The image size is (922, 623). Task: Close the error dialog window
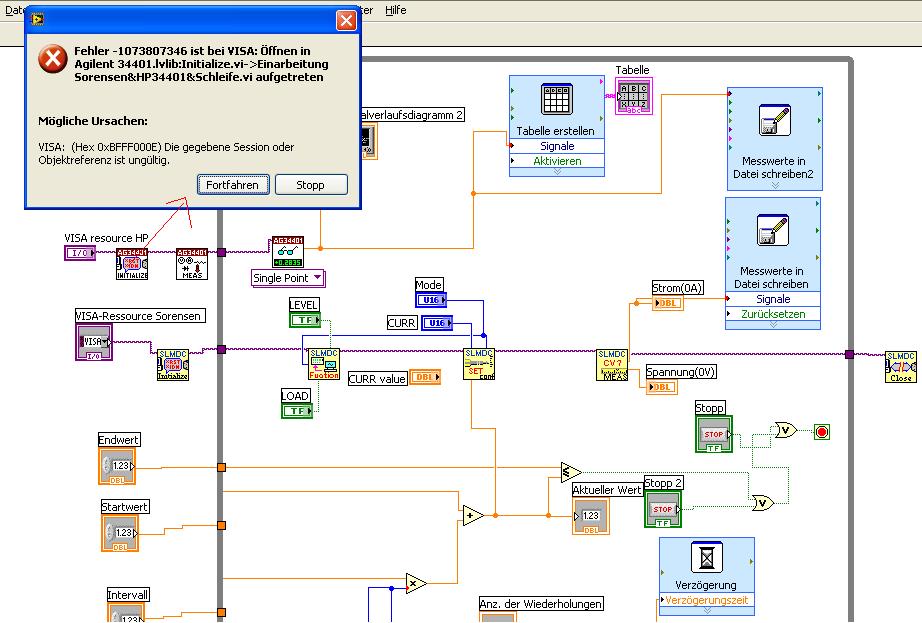coord(346,20)
